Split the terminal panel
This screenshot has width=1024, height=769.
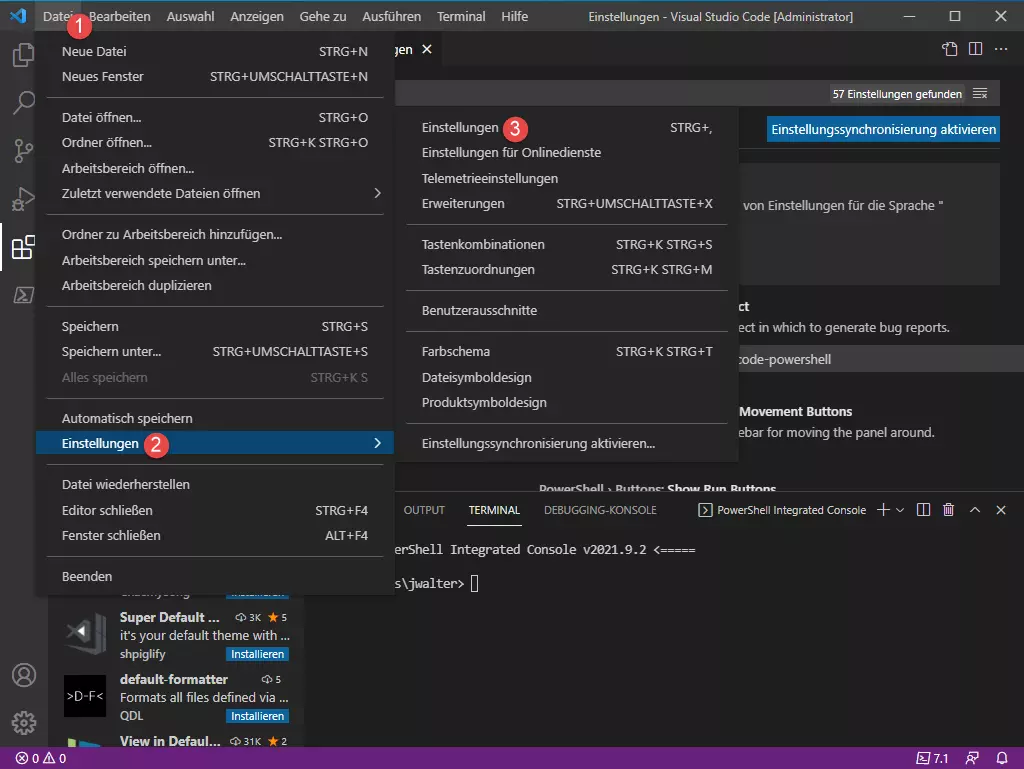pos(923,510)
